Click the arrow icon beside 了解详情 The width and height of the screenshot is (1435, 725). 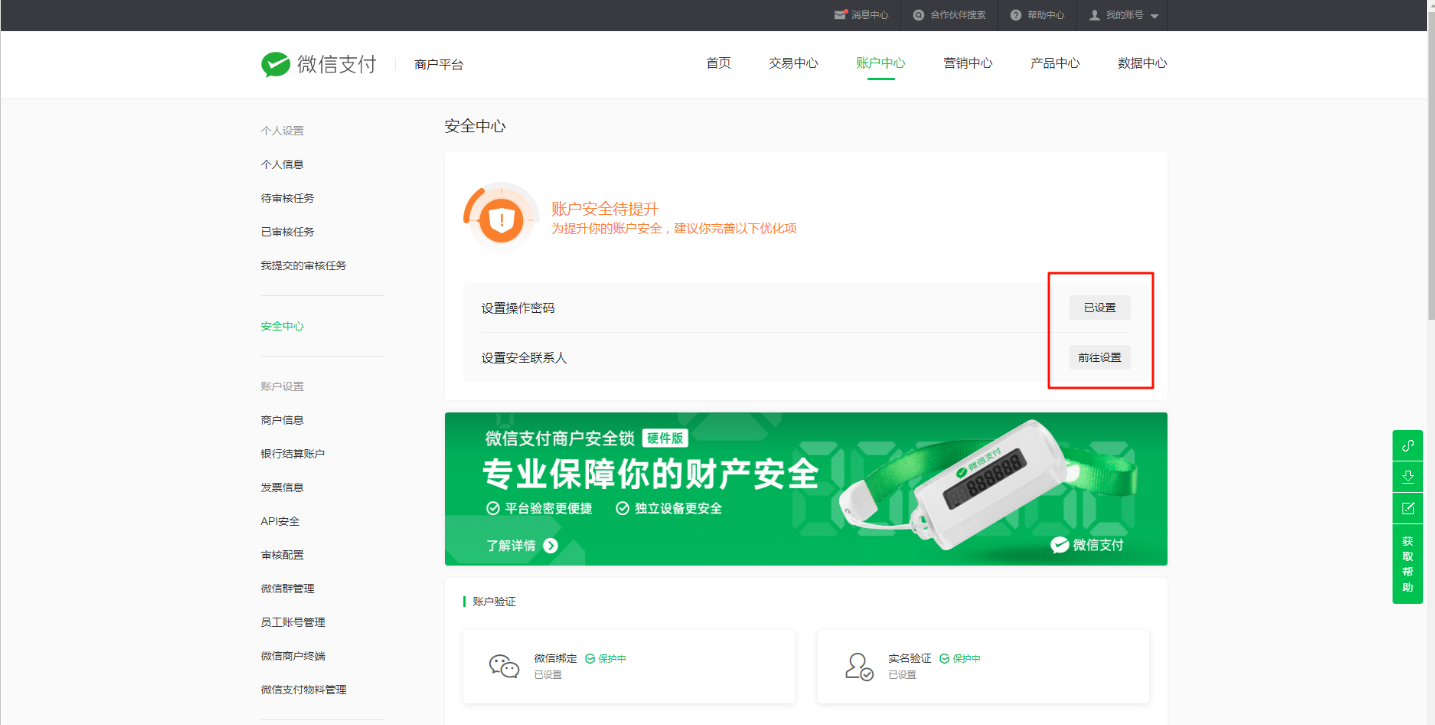[x=550, y=546]
